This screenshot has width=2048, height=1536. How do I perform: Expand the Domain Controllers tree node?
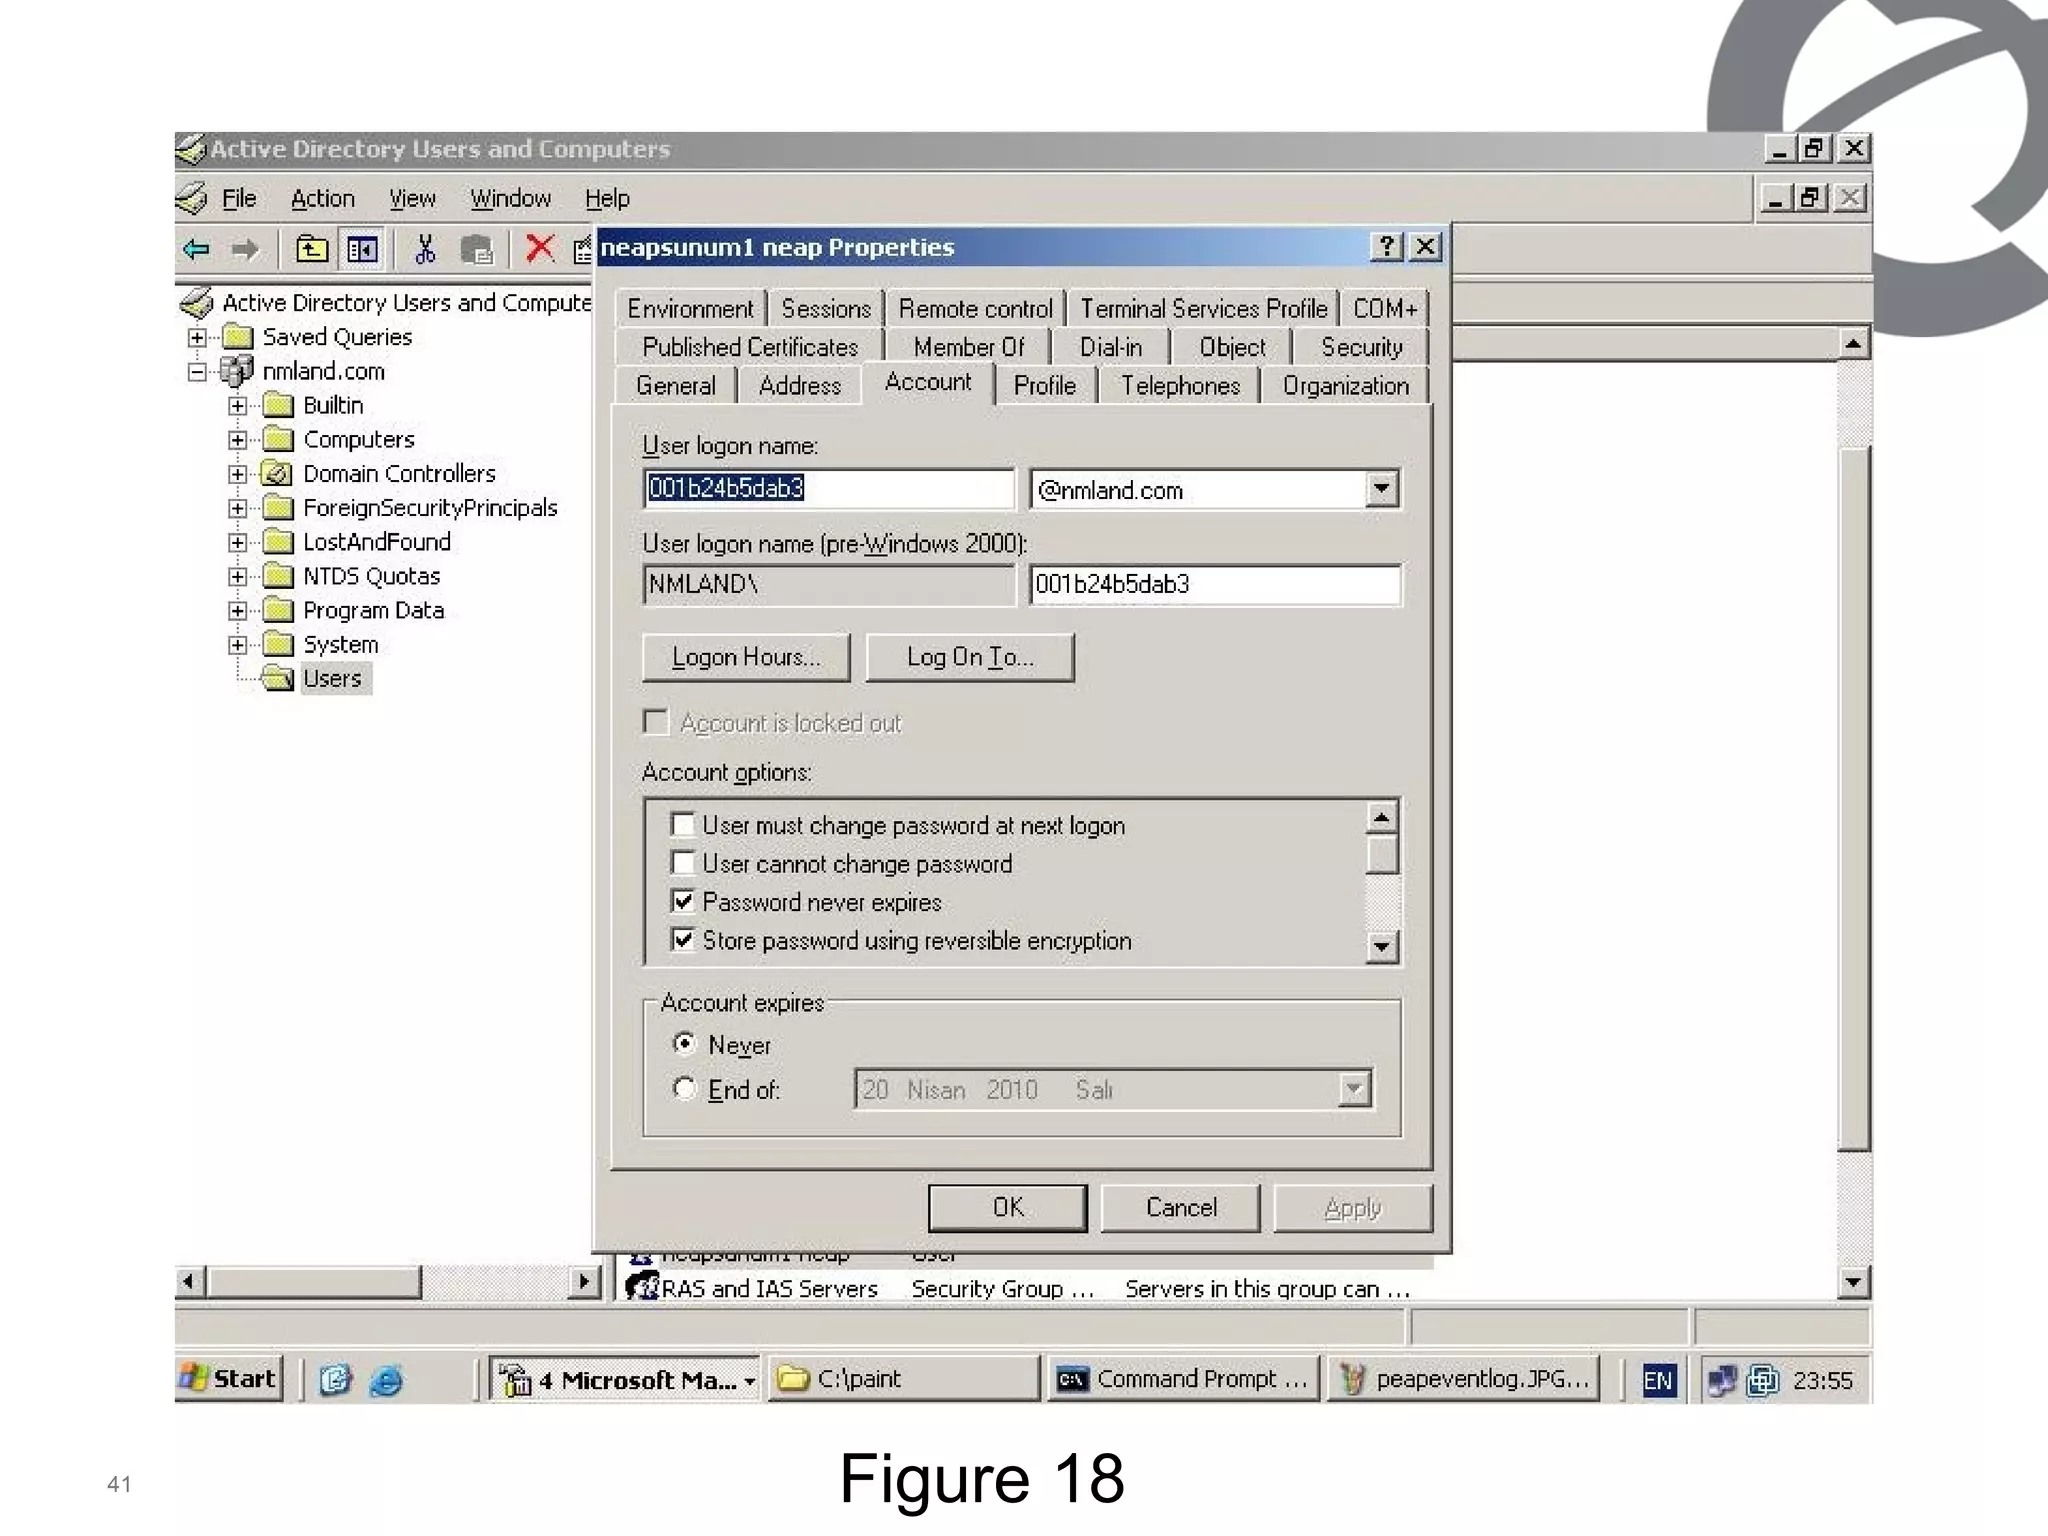[x=237, y=474]
